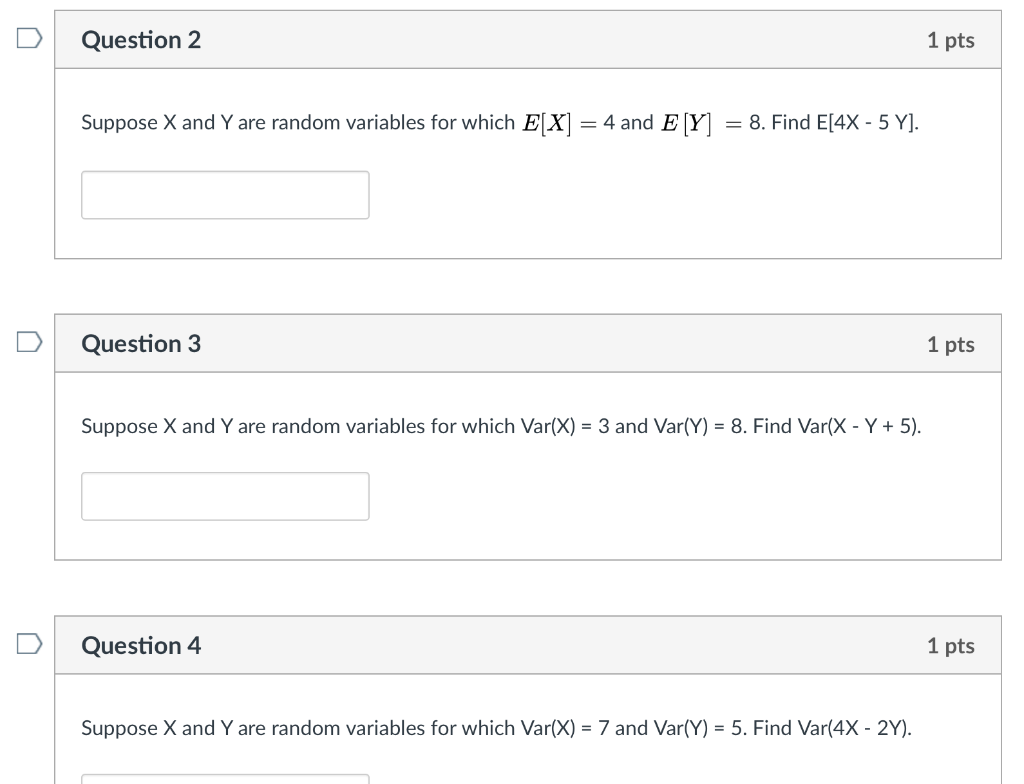Click the text 'Find Var(4X - 2Y)'

click(831, 728)
